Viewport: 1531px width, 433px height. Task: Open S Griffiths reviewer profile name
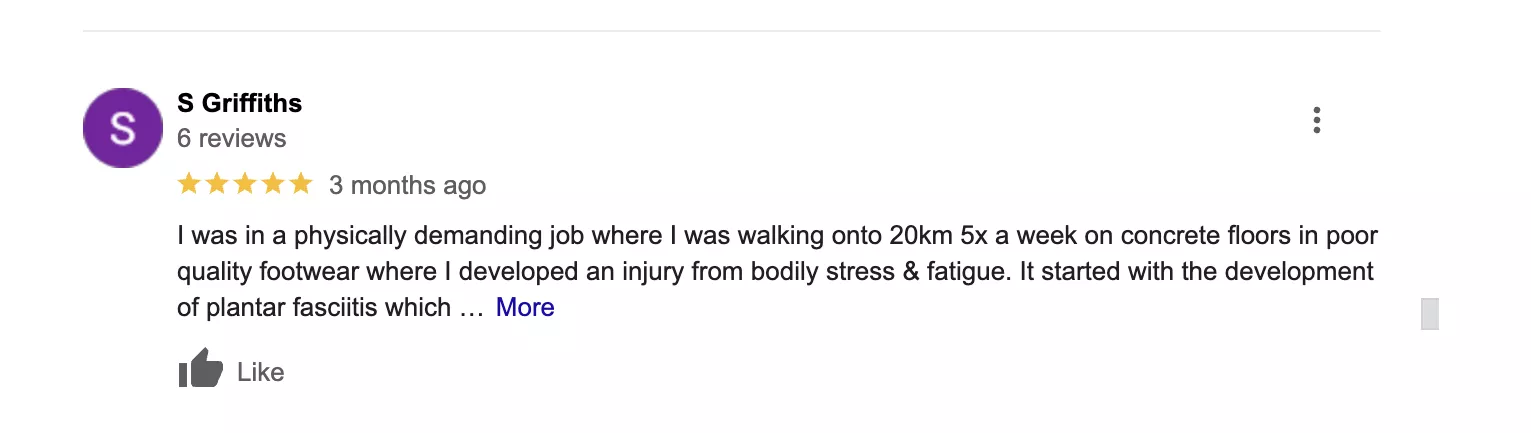point(239,103)
